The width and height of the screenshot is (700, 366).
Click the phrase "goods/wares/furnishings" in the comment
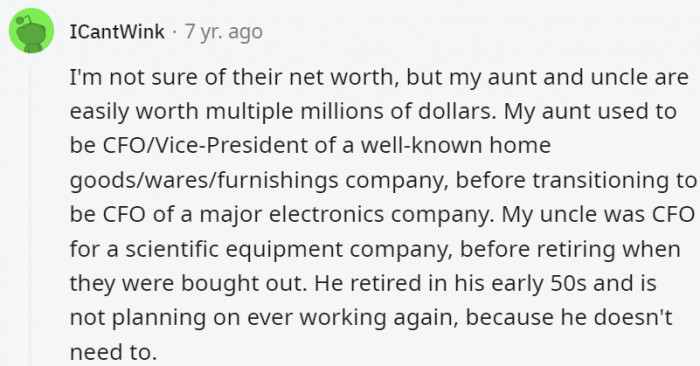coord(204,181)
